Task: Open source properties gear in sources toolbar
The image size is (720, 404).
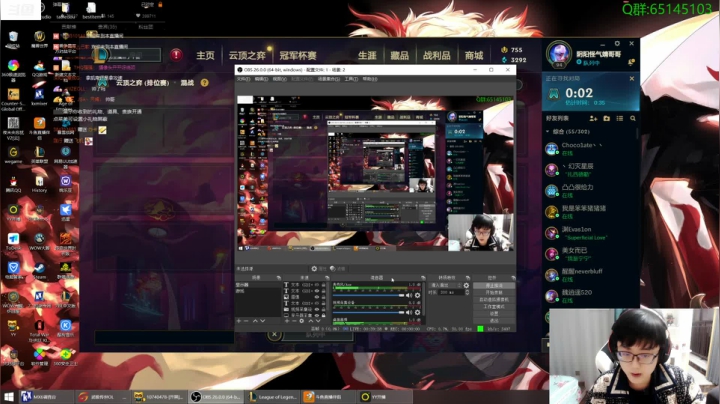Action: click(x=302, y=320)
